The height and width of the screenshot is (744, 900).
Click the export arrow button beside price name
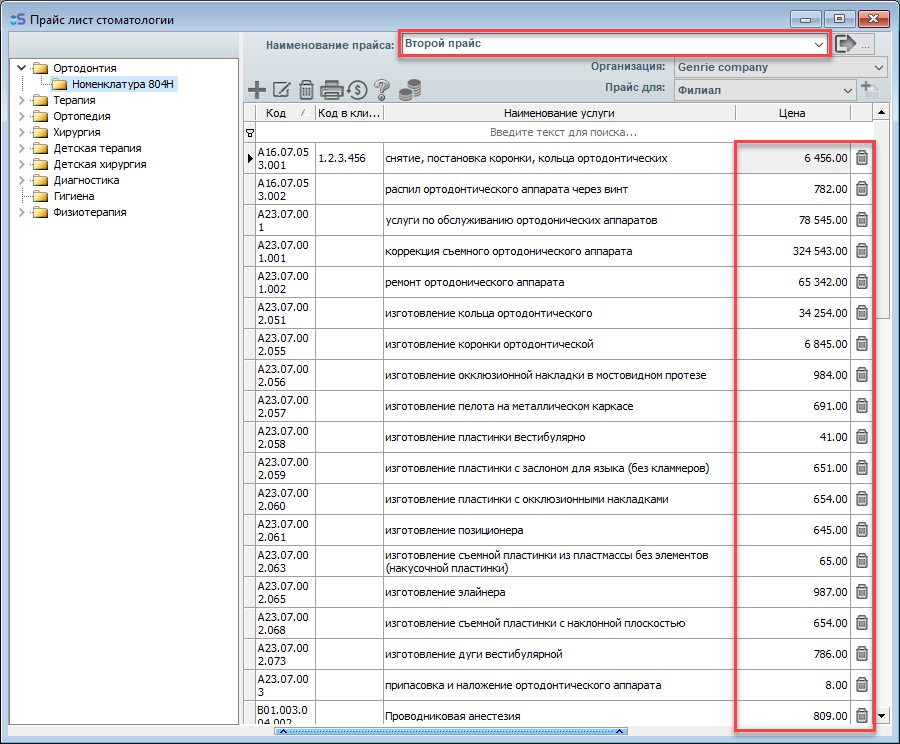coord(847,44)
